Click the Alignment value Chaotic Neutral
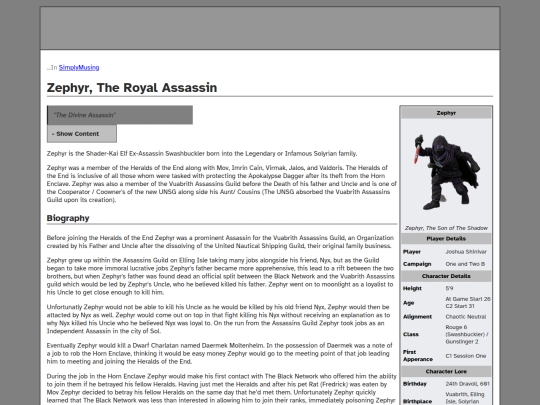Screen dimensions: 540x405 coord(466,317)
